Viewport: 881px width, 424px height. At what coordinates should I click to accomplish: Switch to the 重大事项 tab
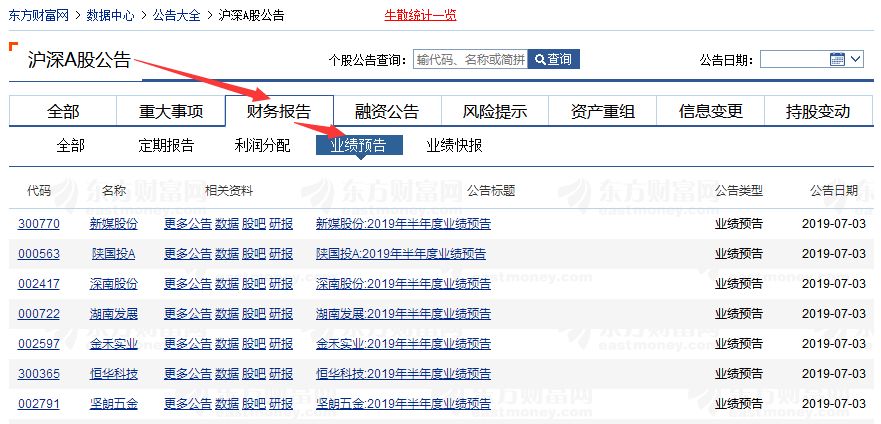[171, 111]
